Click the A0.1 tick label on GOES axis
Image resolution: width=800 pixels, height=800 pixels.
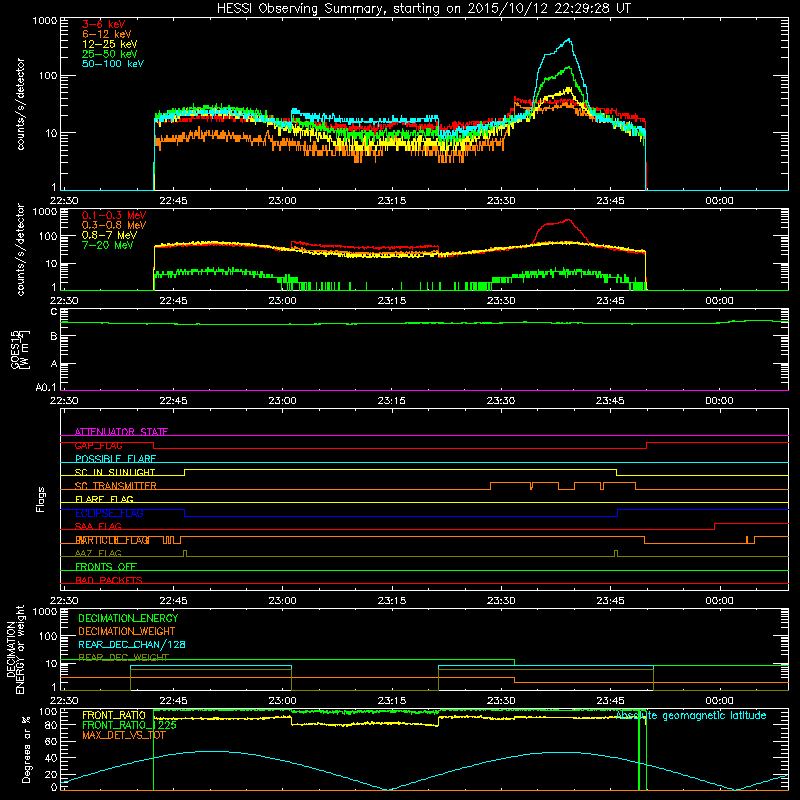[46, 388]
